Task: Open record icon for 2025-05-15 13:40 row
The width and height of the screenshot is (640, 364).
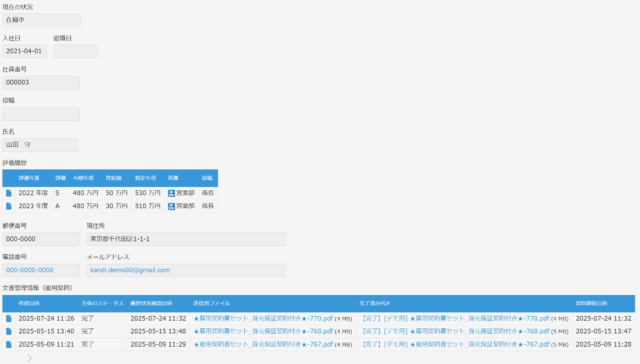Action: [9, 331]
